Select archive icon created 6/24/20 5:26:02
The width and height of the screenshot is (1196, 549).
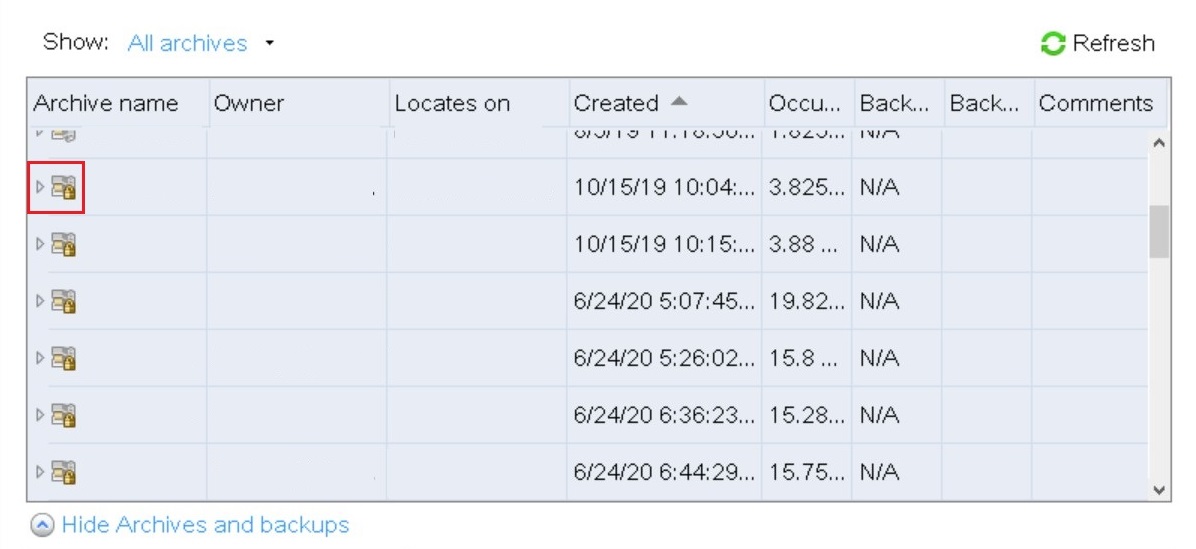(64, 358)
